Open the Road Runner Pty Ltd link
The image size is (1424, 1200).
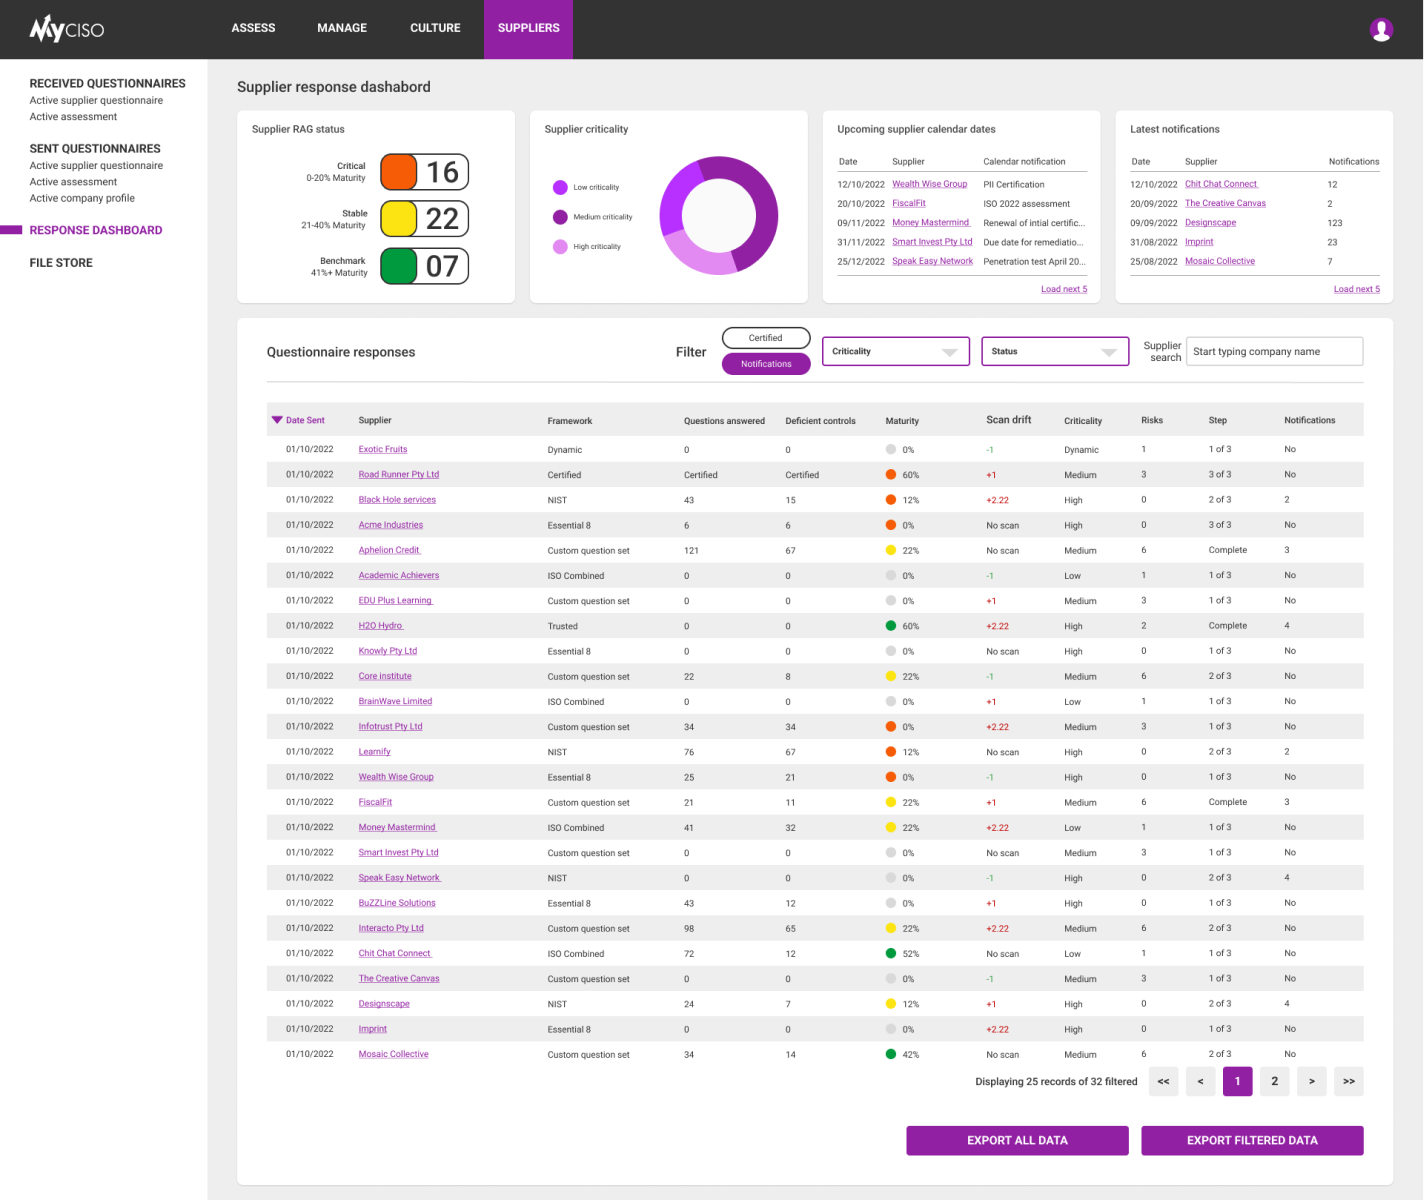pyautogui.click(x=399, y=474)
